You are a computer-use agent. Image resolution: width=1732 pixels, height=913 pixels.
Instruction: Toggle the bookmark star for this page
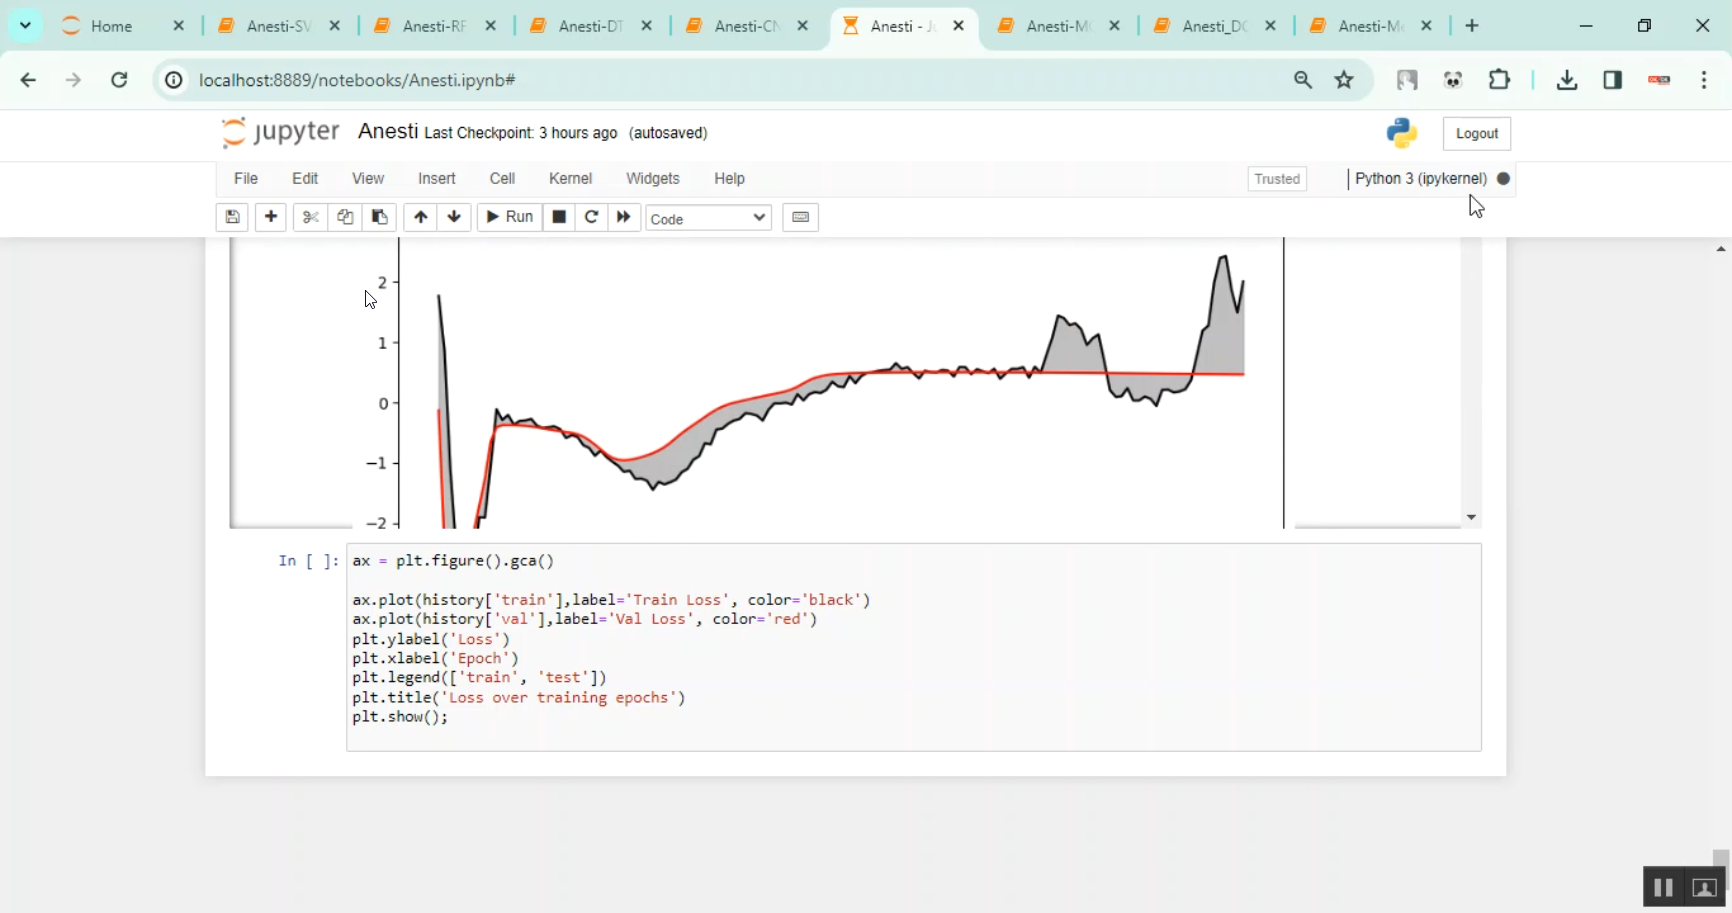1344,80
